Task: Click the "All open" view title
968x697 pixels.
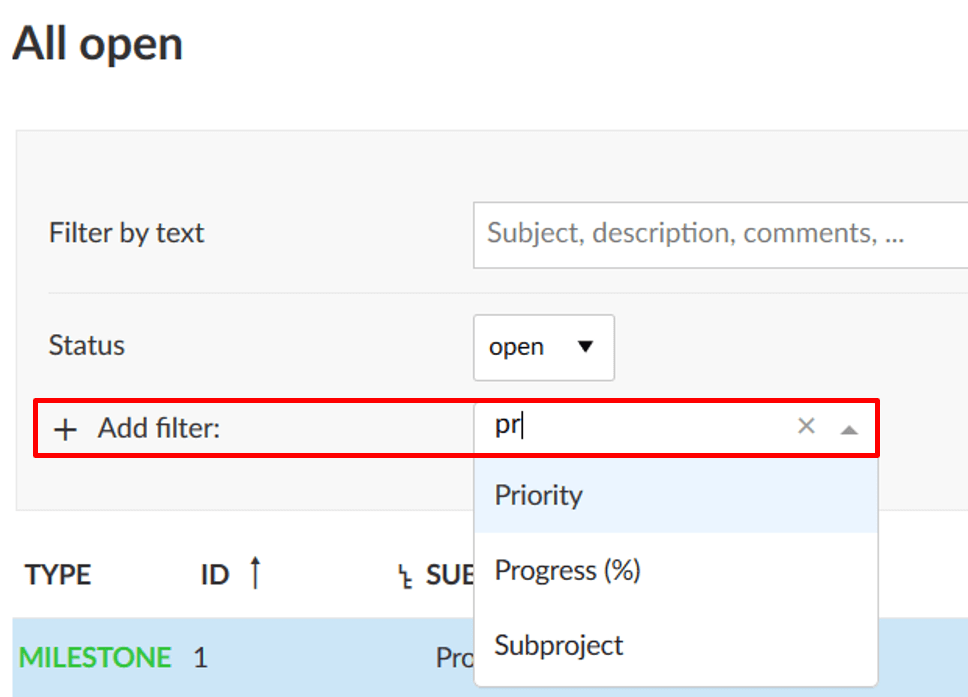Action: (x=98, y=45)
